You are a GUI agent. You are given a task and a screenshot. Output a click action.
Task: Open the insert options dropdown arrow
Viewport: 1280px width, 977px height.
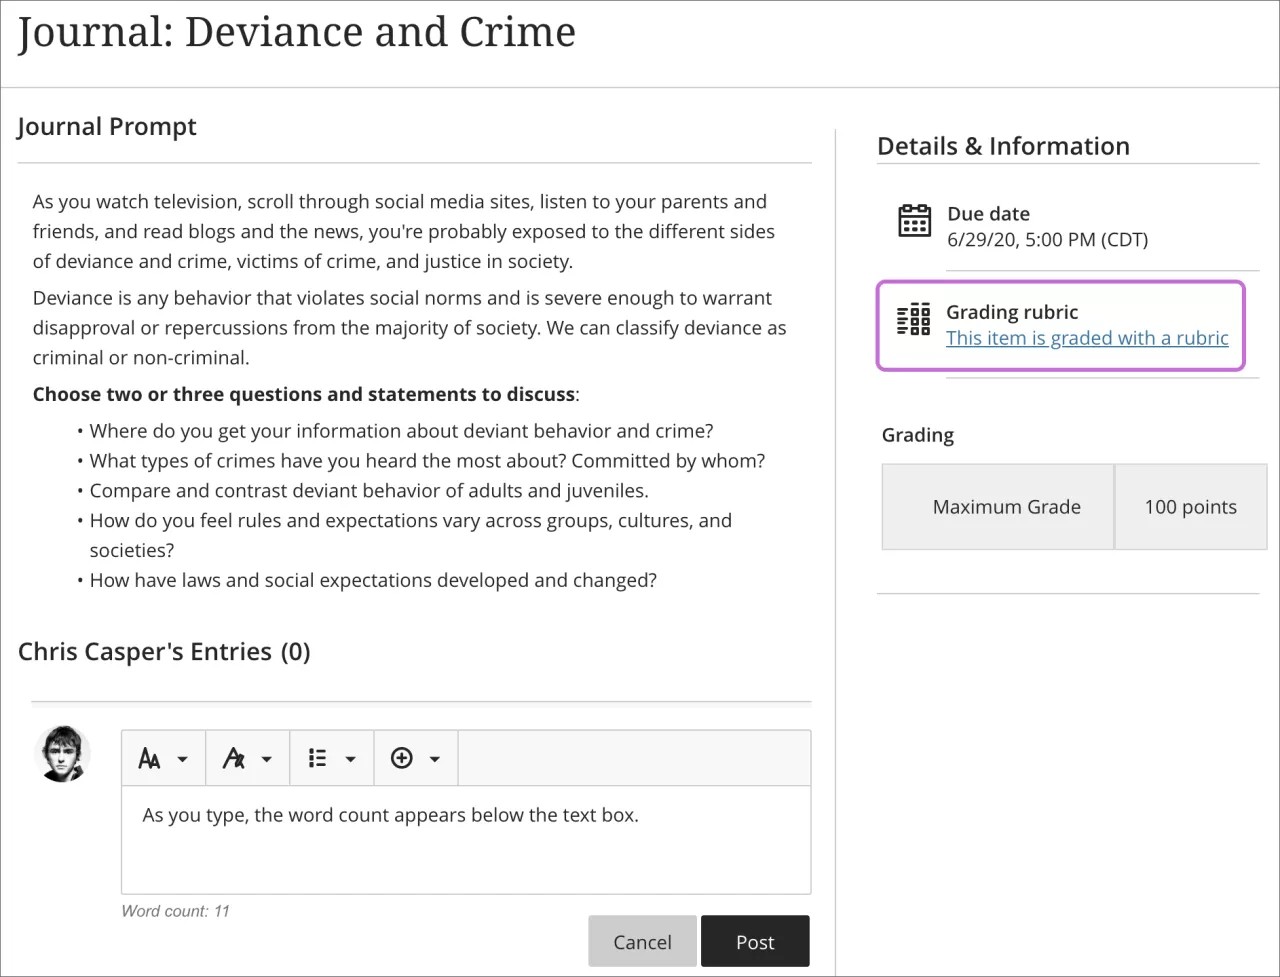pos(435,758)
